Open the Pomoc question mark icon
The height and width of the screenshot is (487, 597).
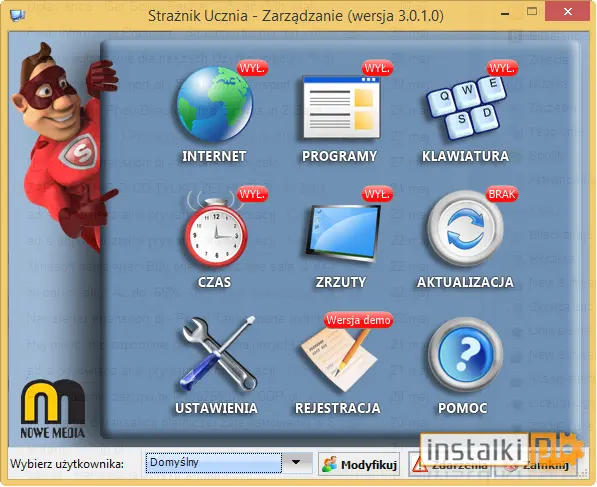click(x=465, y=355)
